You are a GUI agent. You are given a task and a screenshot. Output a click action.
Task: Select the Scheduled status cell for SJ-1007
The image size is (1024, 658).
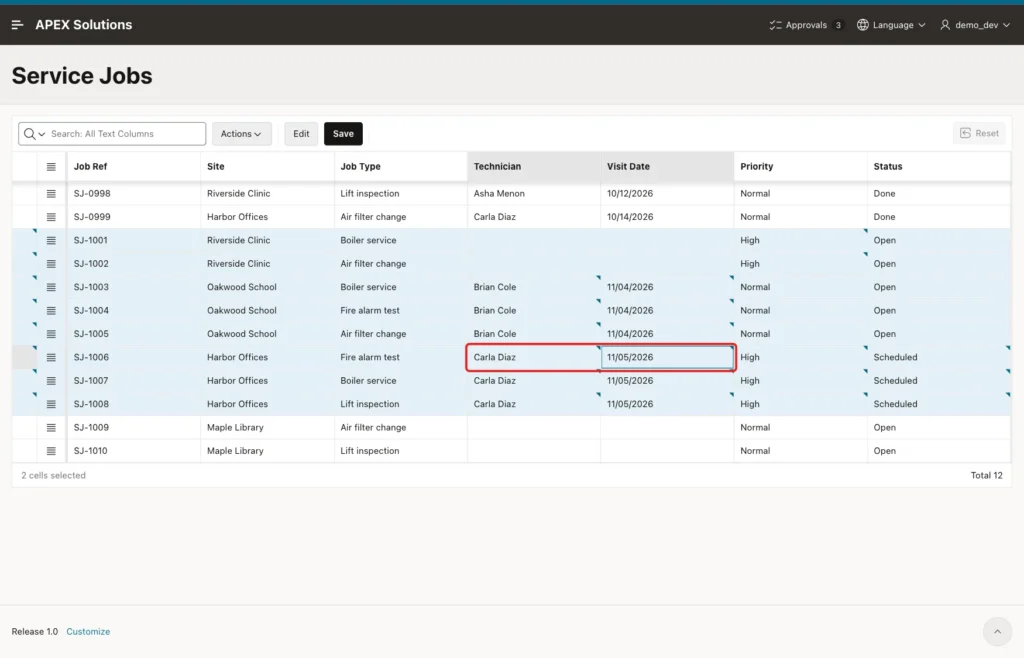coord(939,381)
